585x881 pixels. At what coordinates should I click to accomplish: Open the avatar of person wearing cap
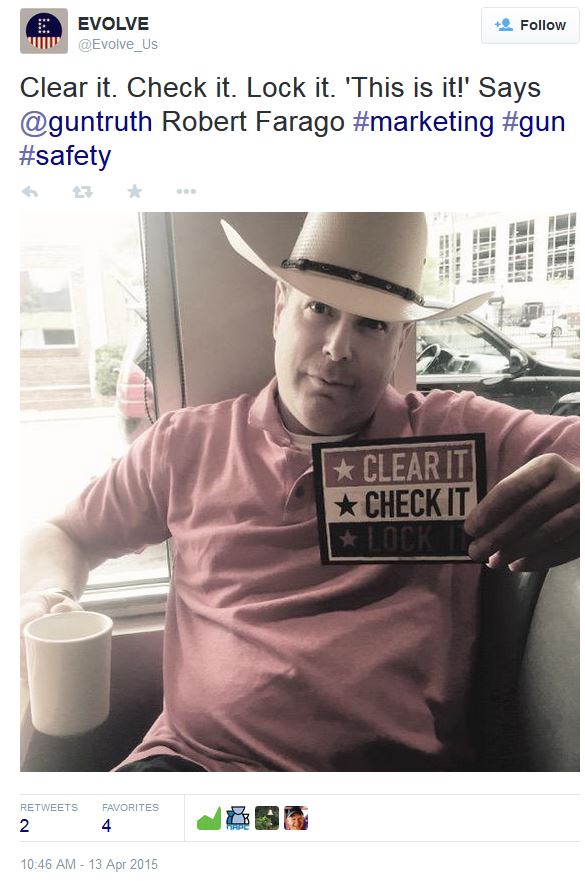296,818
